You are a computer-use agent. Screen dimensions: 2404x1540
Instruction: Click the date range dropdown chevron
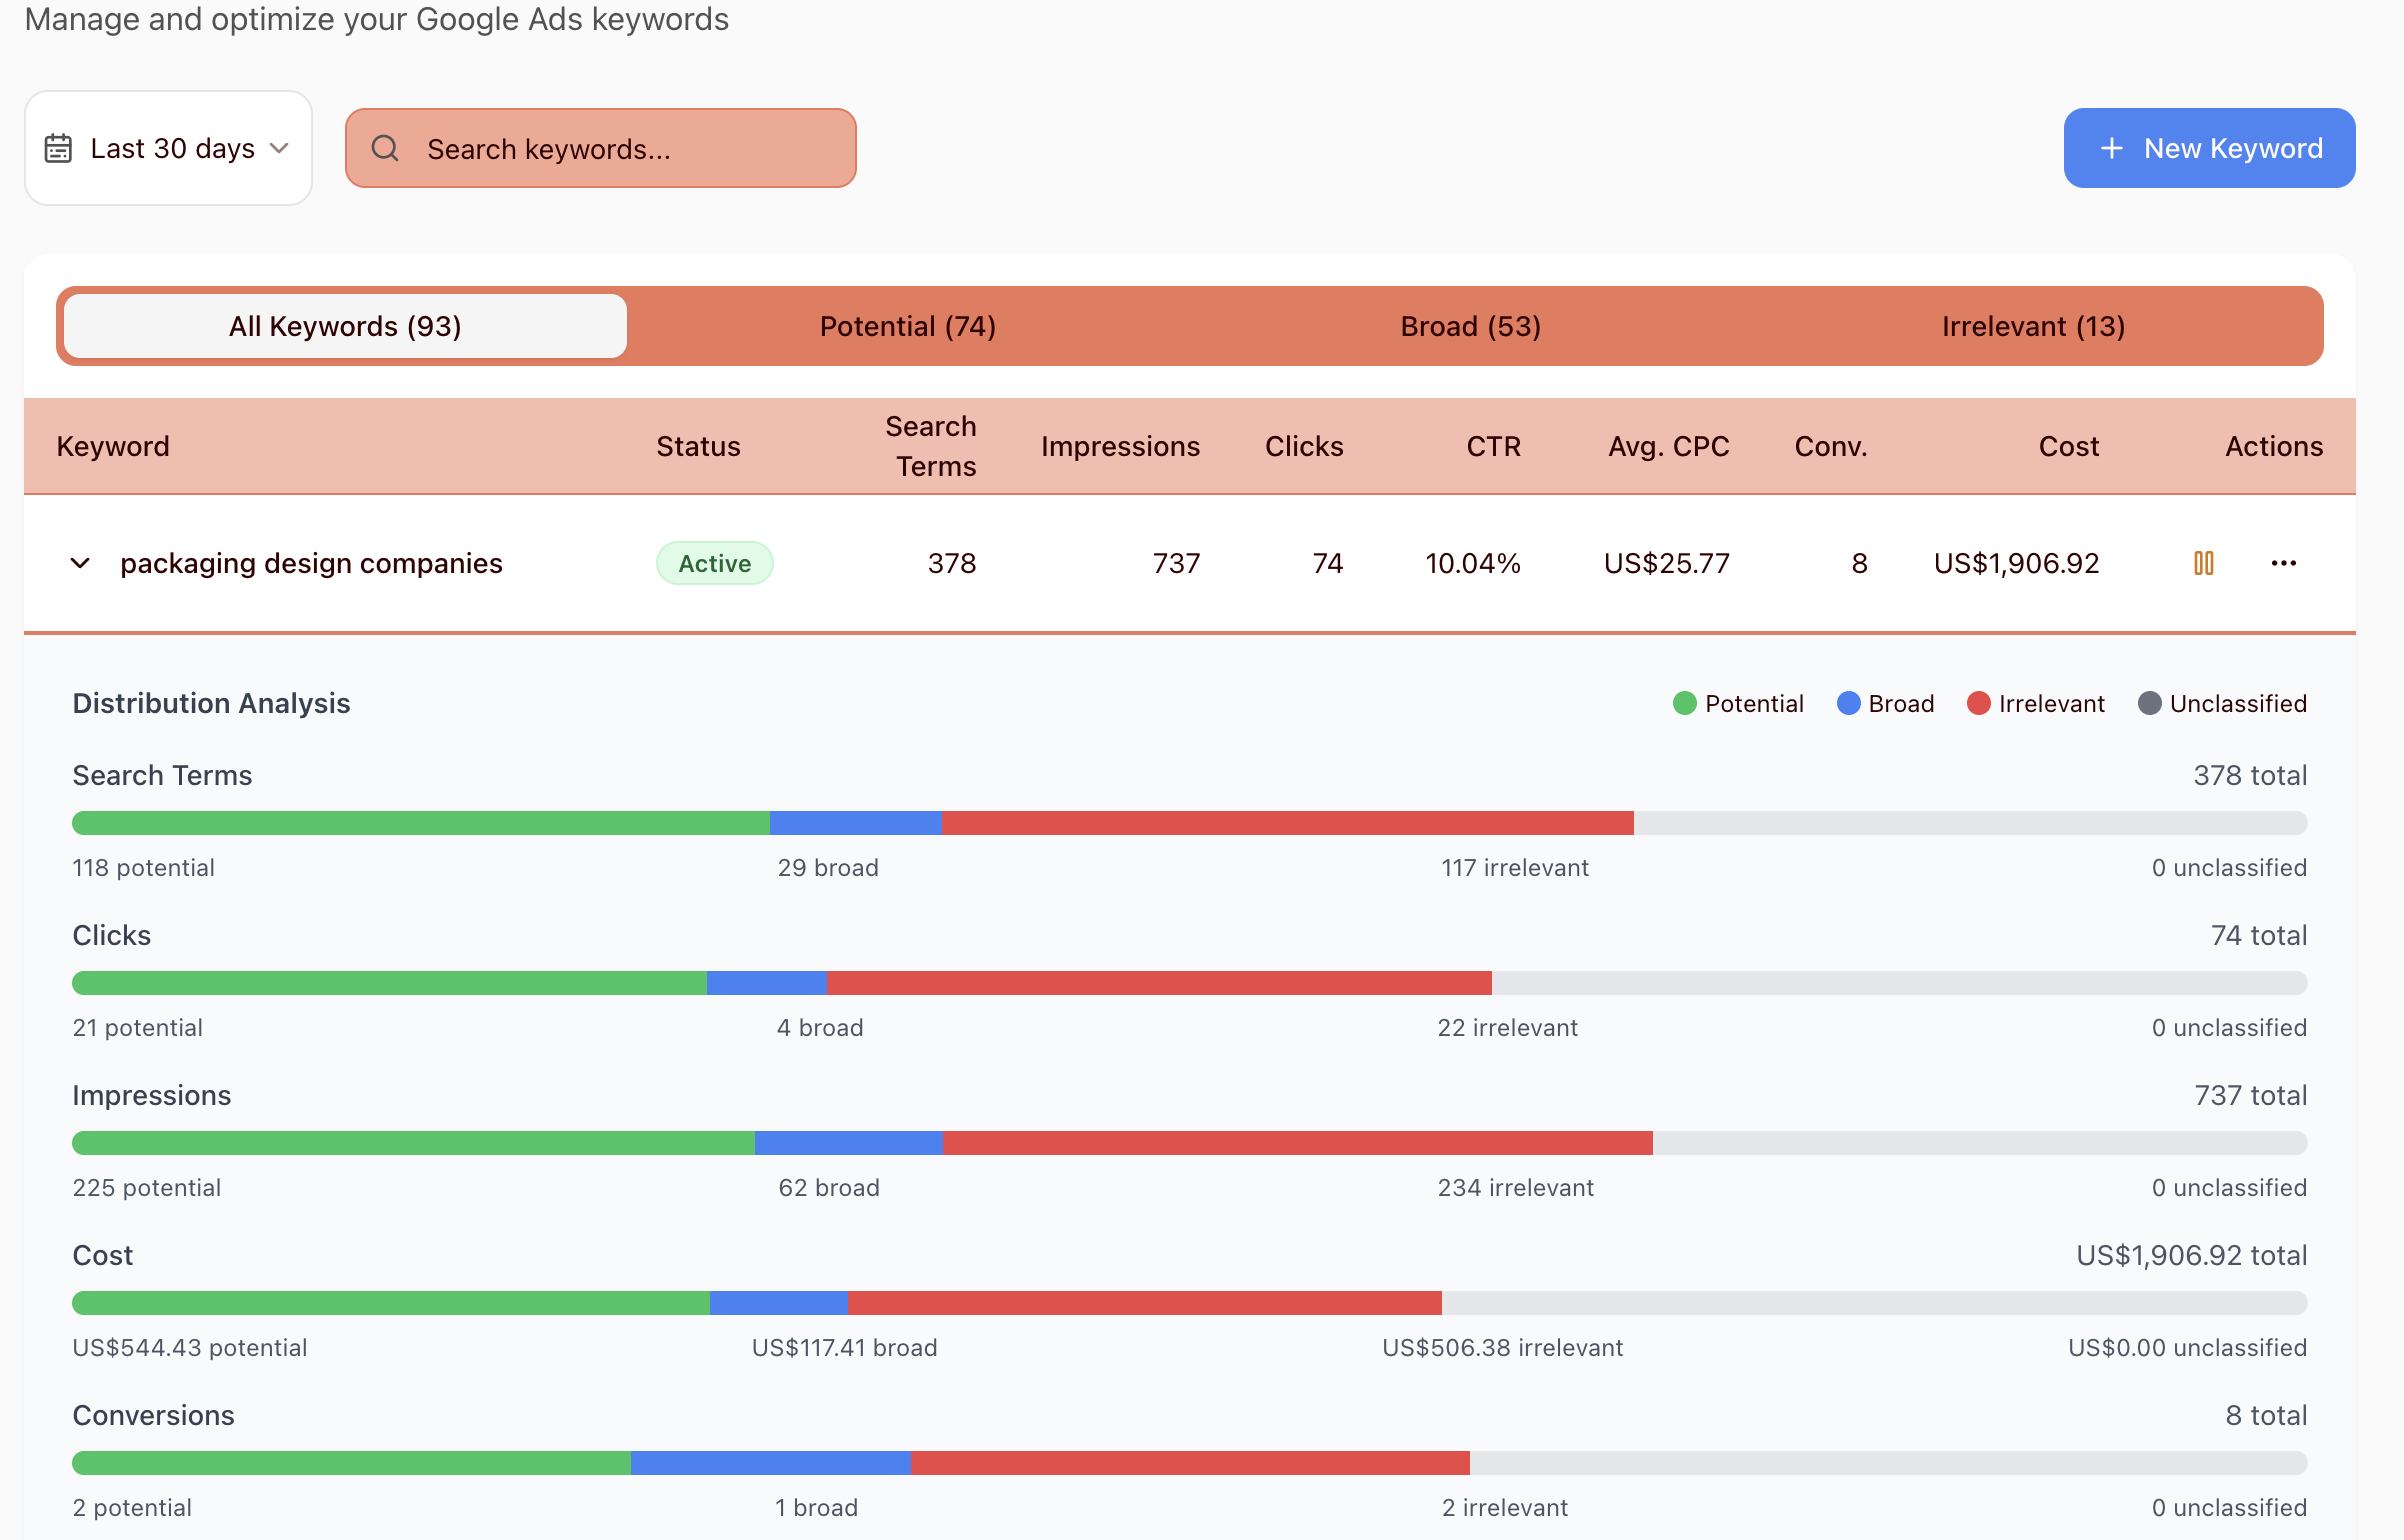(x=280, y=148)
